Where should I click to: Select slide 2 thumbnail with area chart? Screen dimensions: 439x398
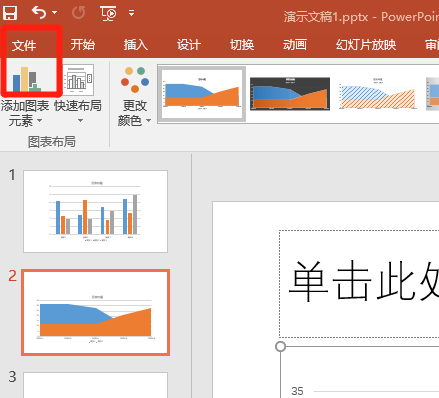coord(96,313)
